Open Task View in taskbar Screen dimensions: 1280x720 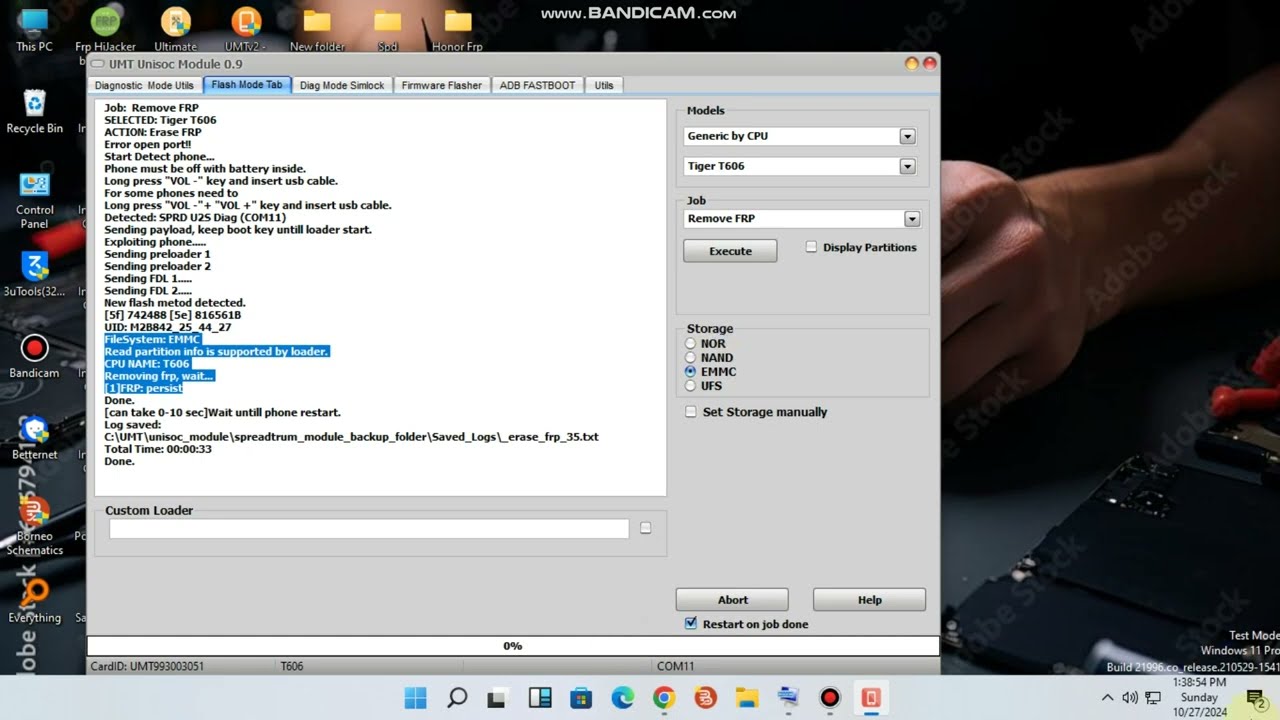coord(498,698)
